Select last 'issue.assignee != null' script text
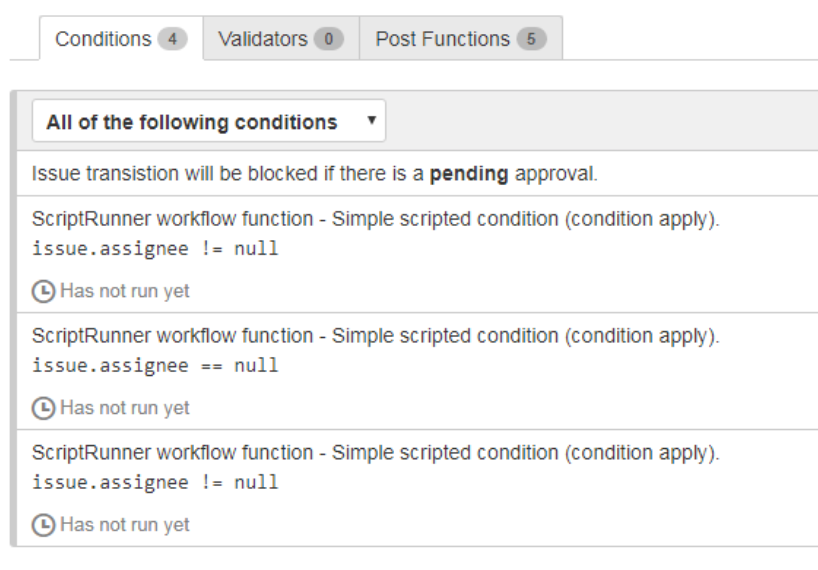The image size is (818, 570). pos(155,482)
